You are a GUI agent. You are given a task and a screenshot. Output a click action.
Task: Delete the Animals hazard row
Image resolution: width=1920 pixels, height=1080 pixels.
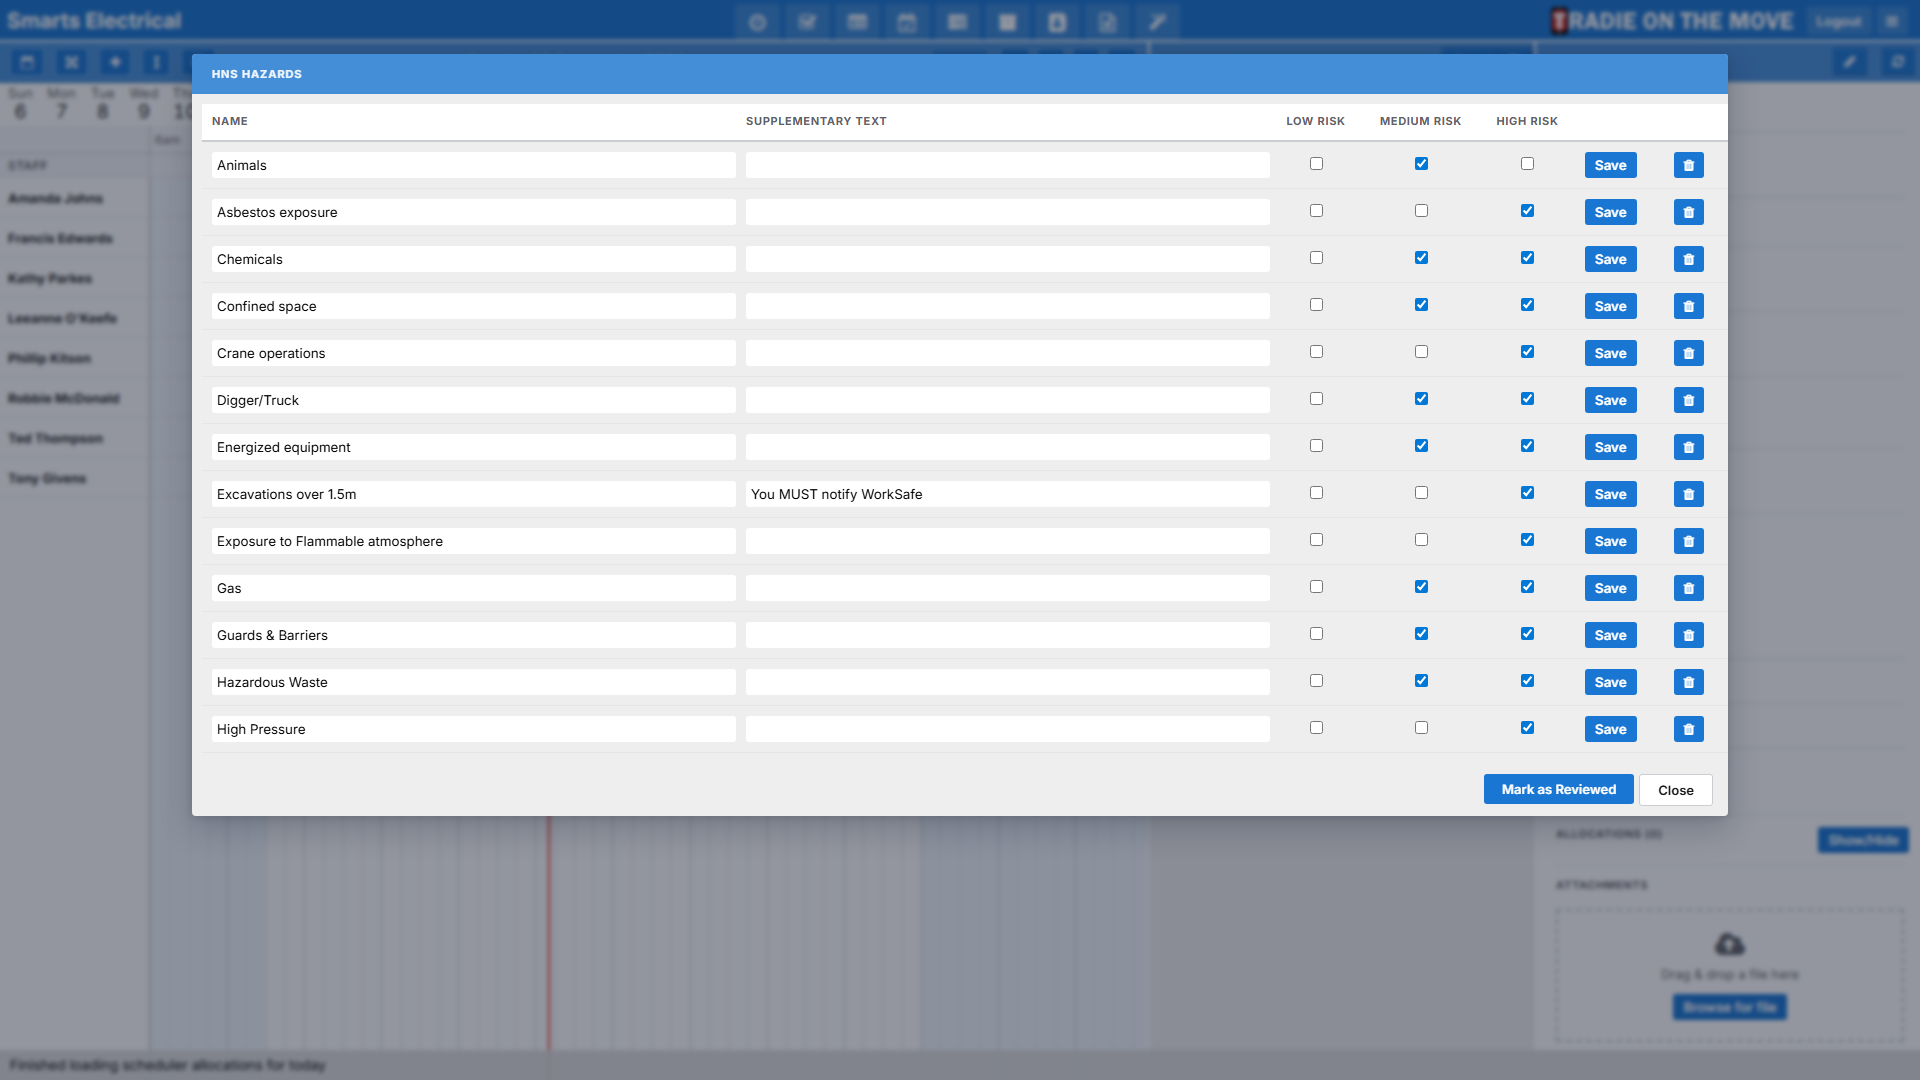pyautogui.click(x=1688, y=165)
